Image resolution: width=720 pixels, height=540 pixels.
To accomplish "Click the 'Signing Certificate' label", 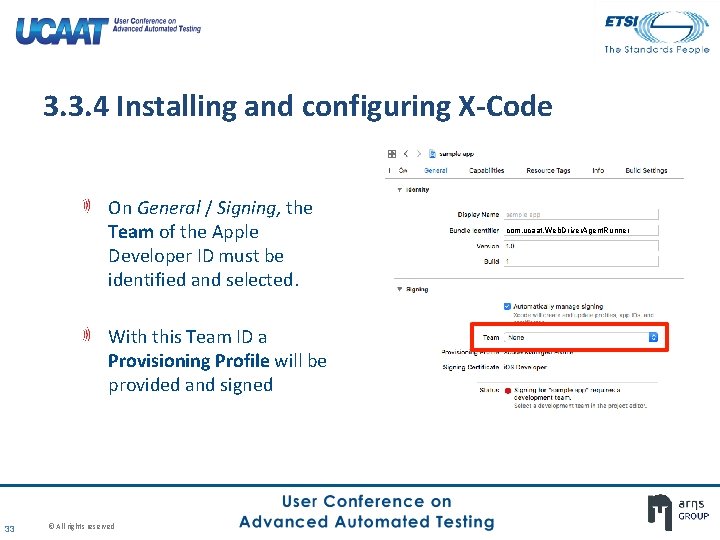I will point(471,367).
